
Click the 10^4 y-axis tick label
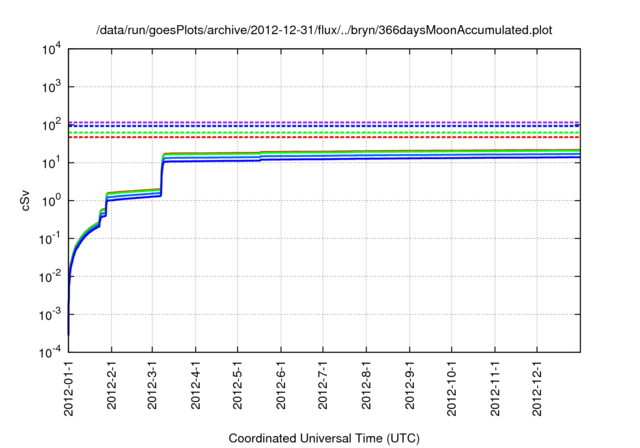tap(51, 49)
